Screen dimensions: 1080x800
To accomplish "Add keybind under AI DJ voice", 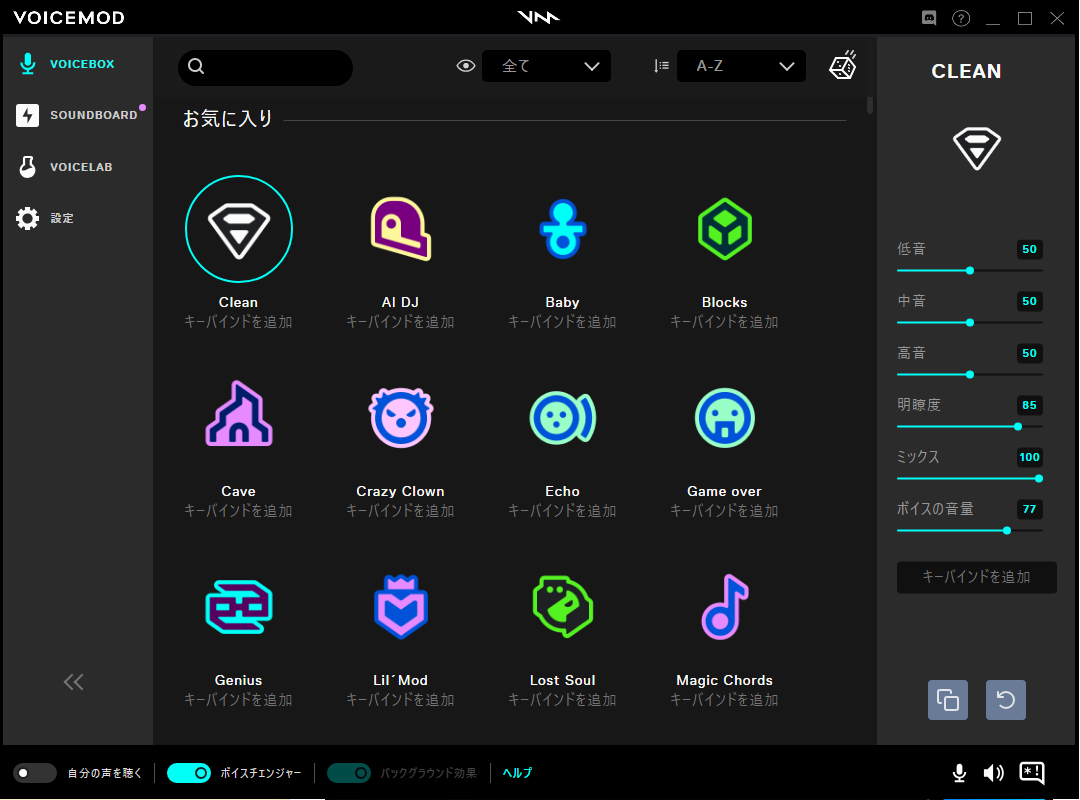I will [400, 322].
